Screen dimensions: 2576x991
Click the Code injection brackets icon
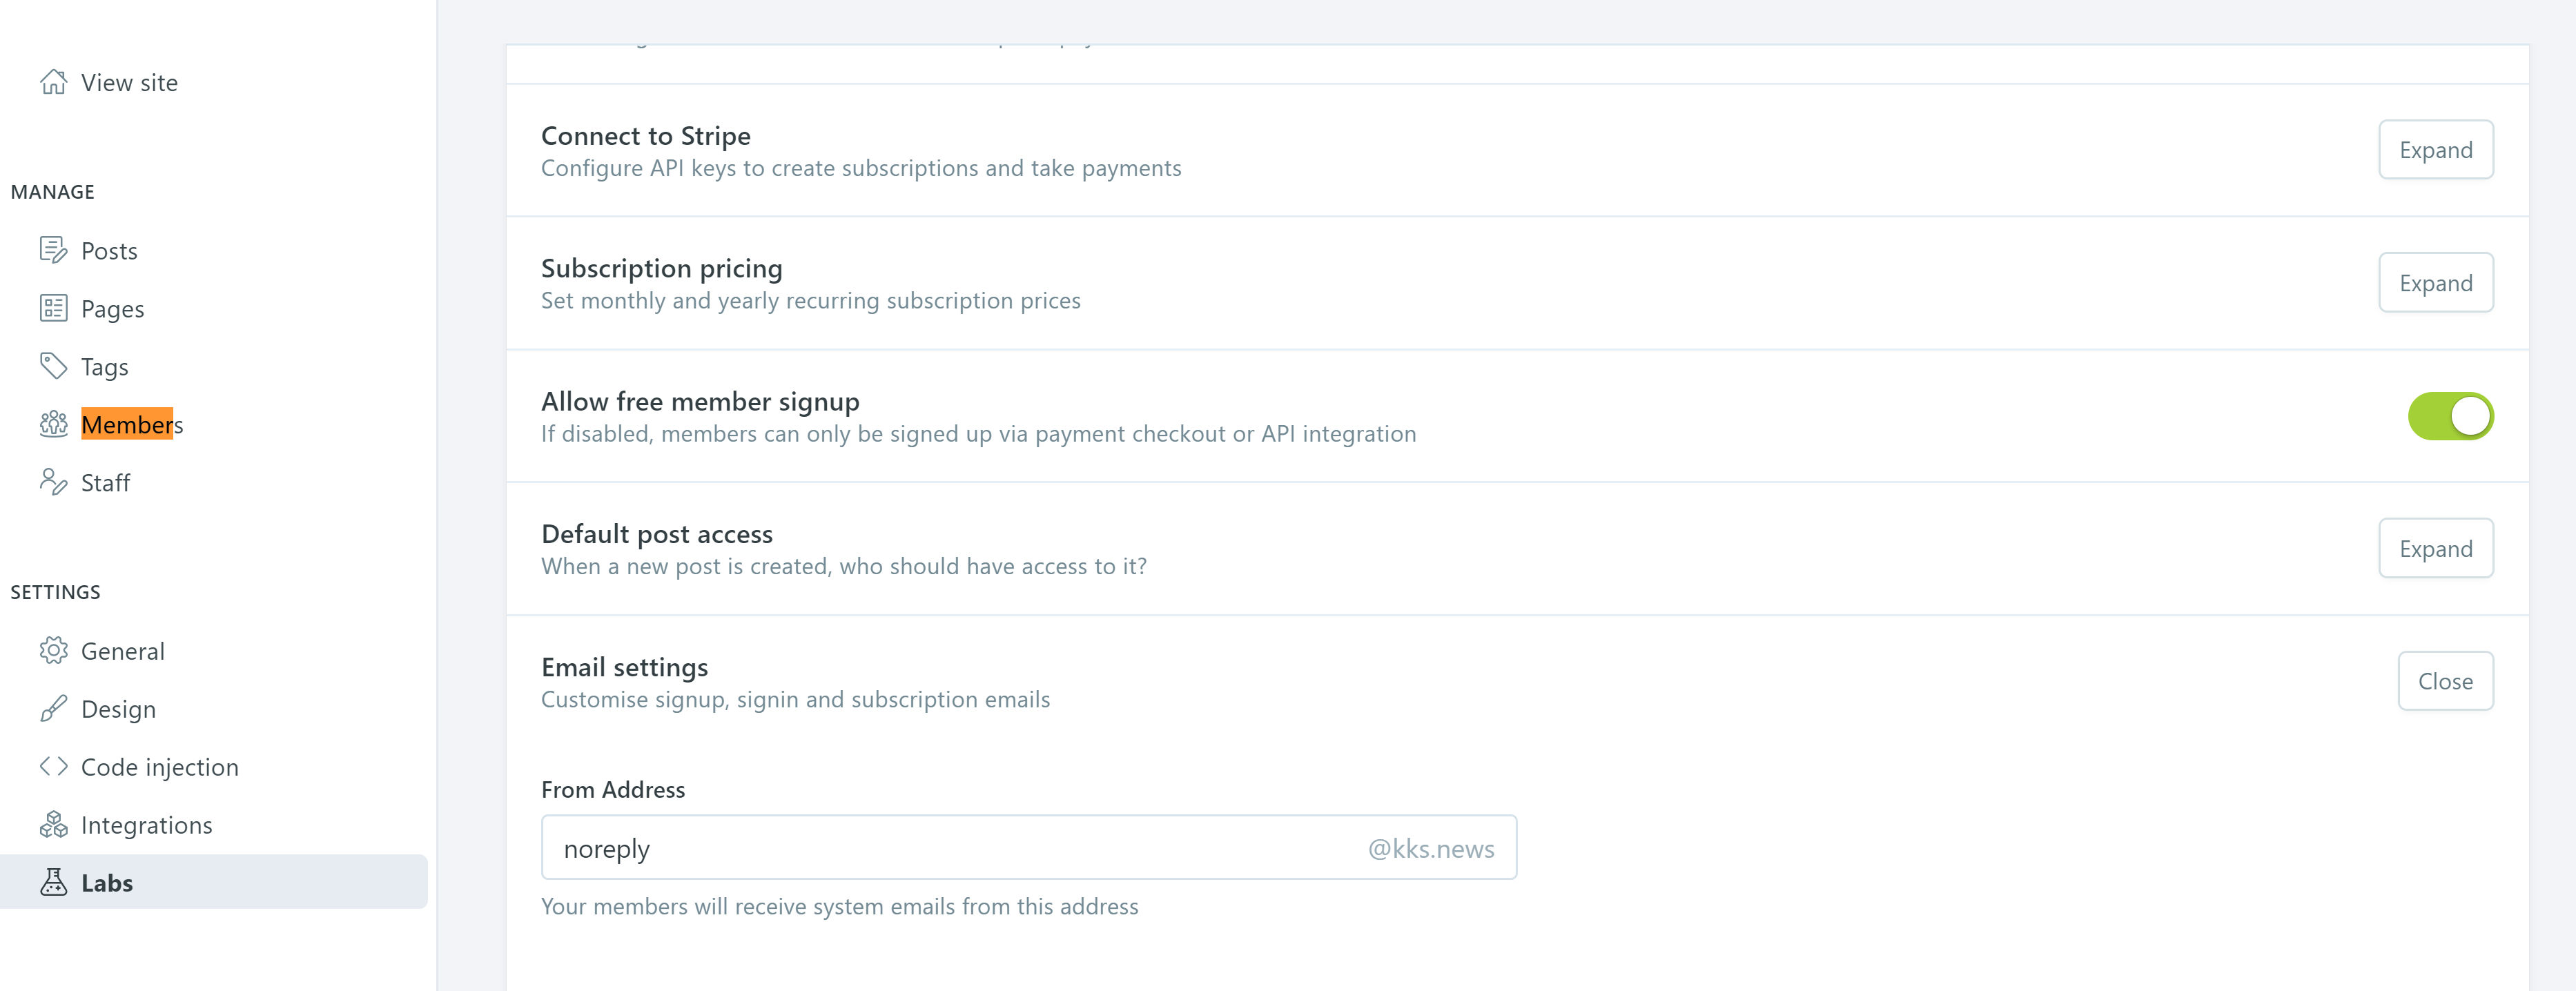click(53, 766)
